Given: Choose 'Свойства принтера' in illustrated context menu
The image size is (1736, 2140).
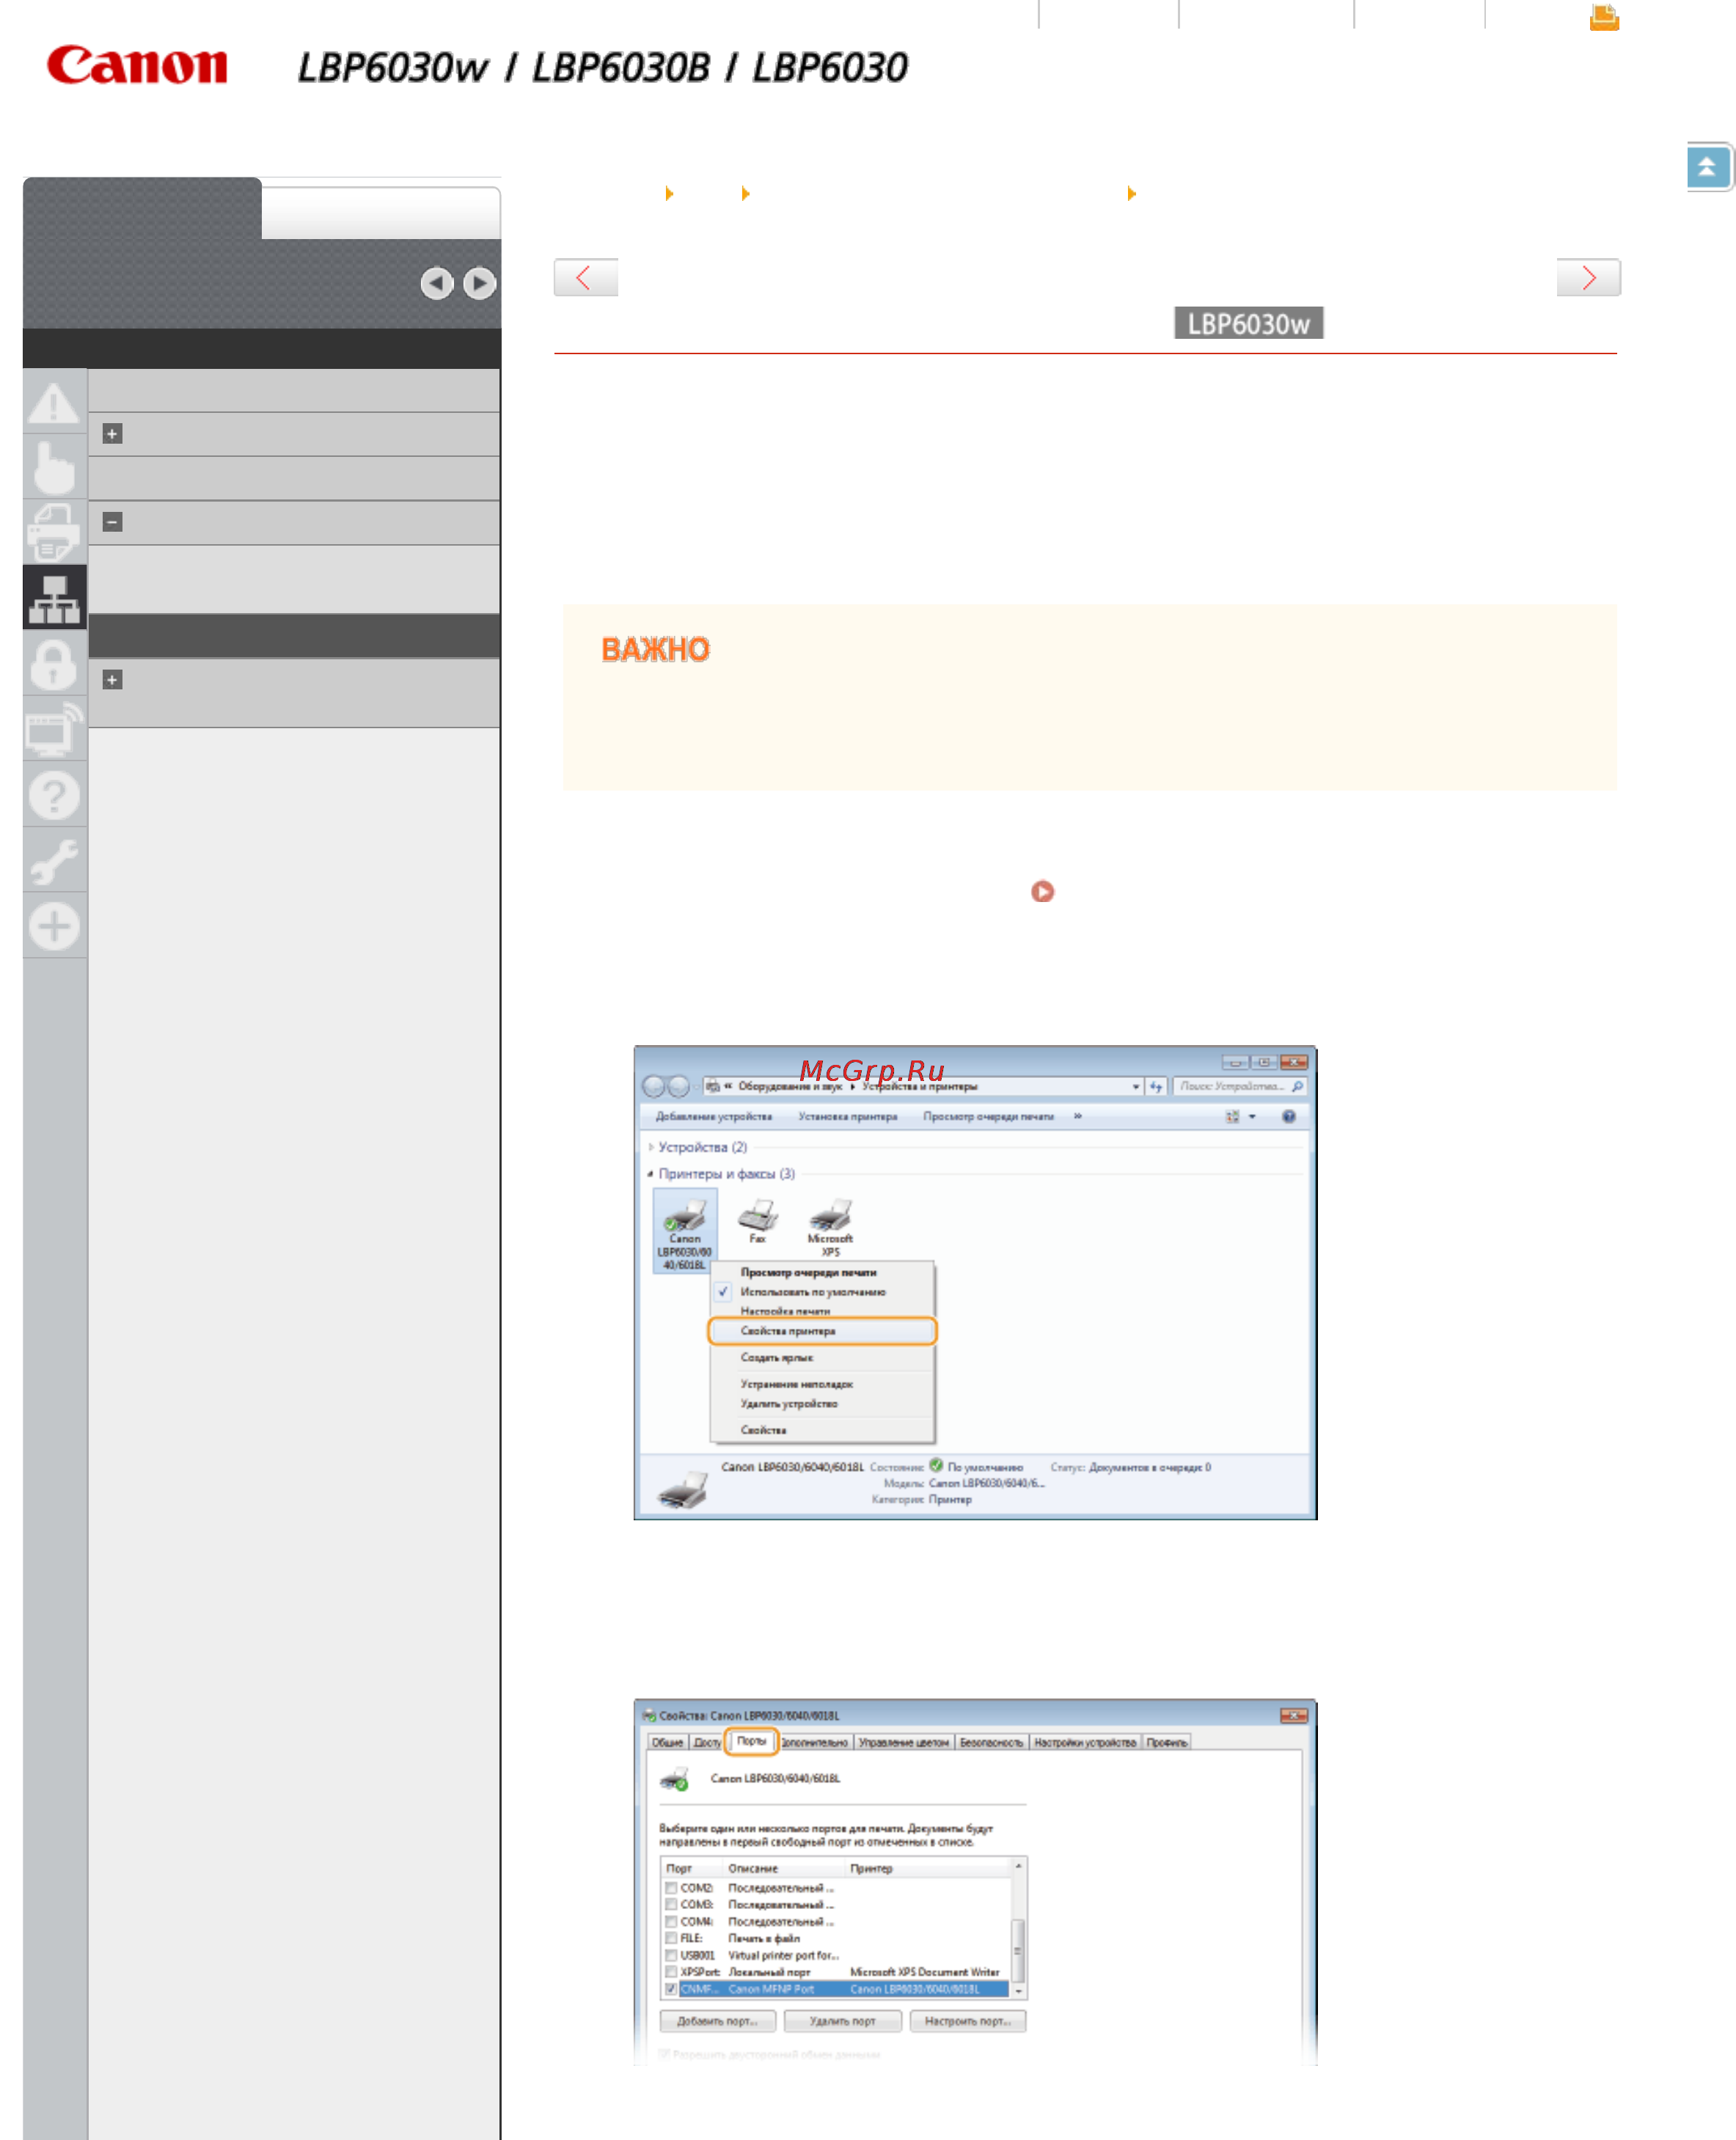Looking at the screenshot, I should (x=822, y=1331).
